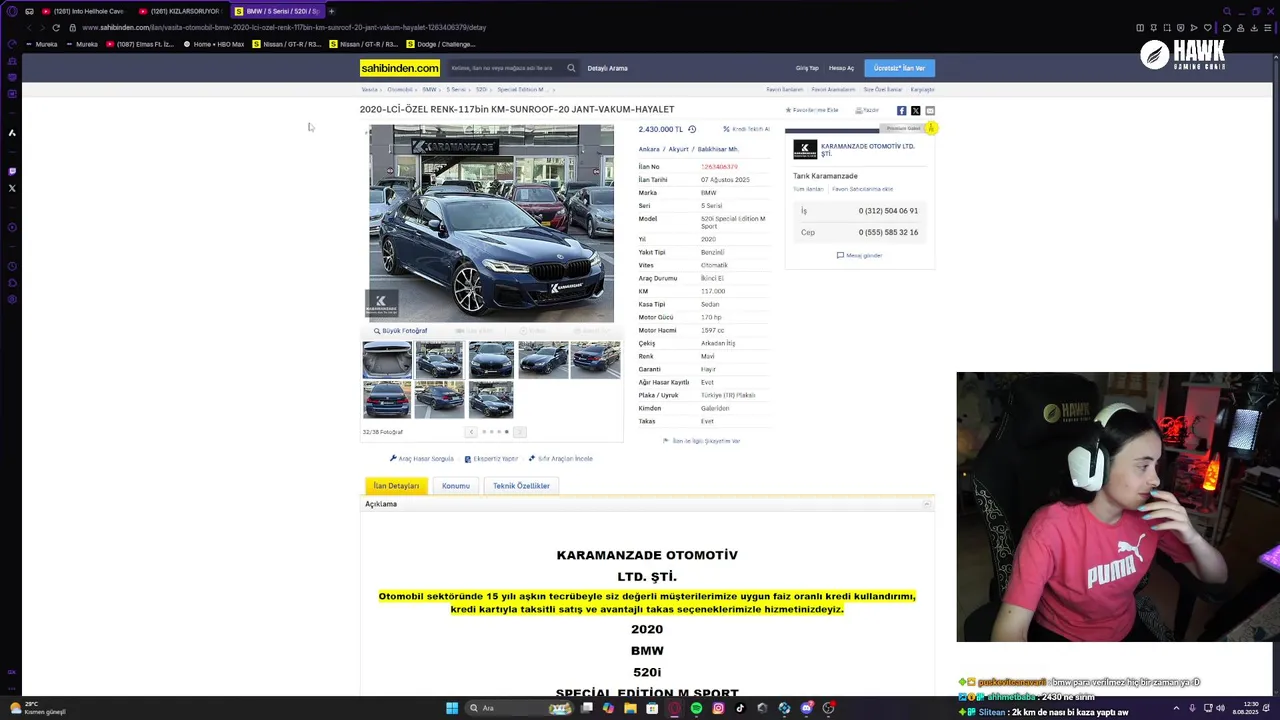This screenshot has height=720, width=1280.
Task: Show previous photo thumbnails page arrow
Action: pyautogui.click(x=471, y=432)
